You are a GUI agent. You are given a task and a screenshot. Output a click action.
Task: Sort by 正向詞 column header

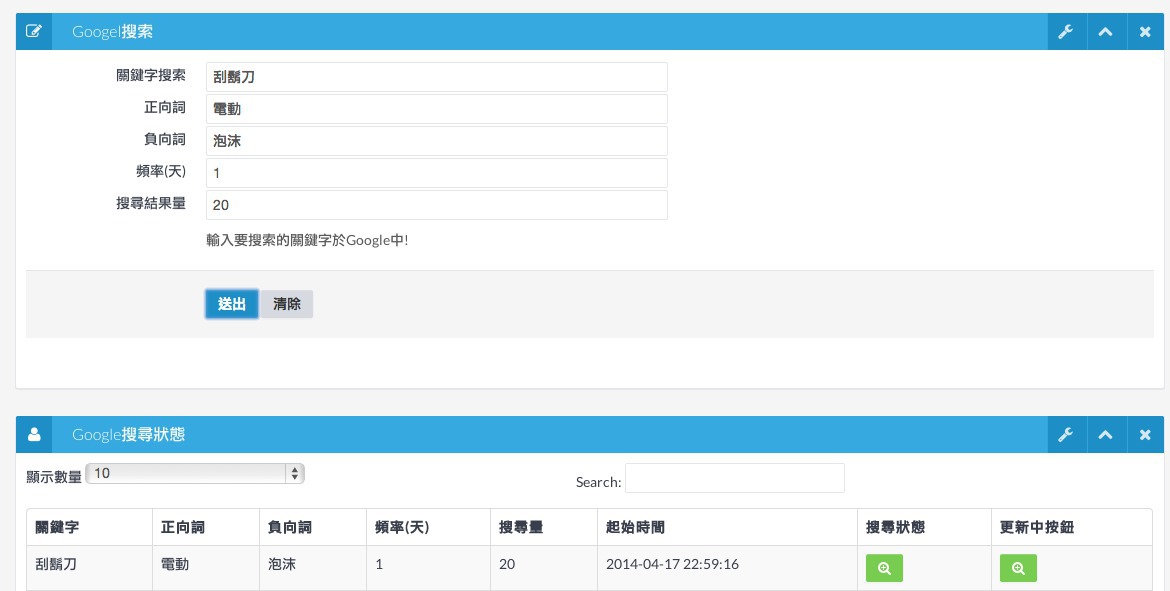206,527
